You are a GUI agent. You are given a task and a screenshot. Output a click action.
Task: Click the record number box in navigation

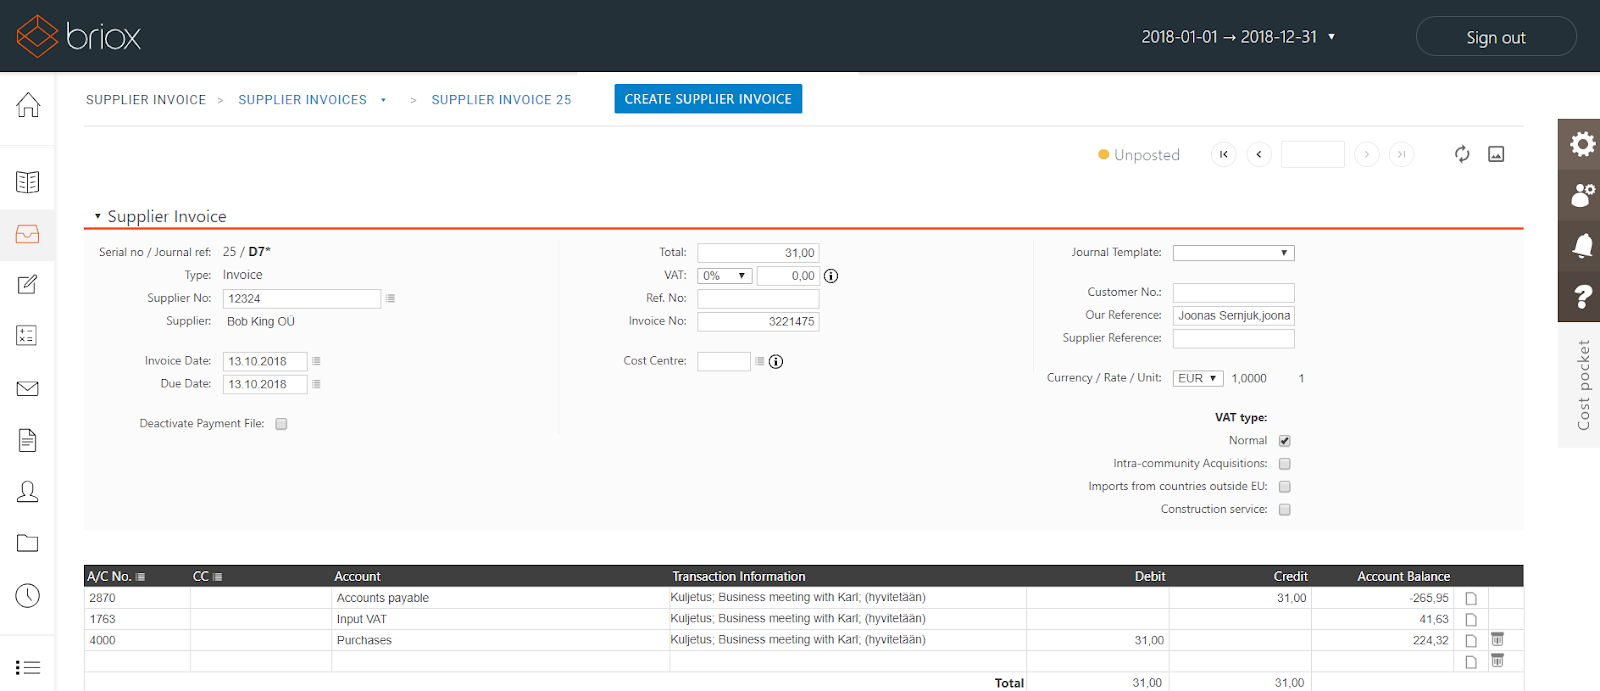point(1313,154)
